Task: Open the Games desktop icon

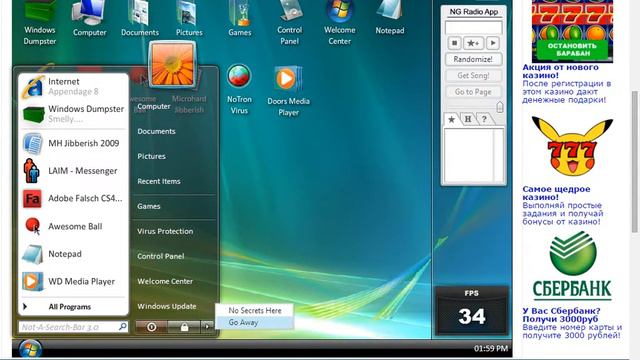Action: tap(240, 18)
